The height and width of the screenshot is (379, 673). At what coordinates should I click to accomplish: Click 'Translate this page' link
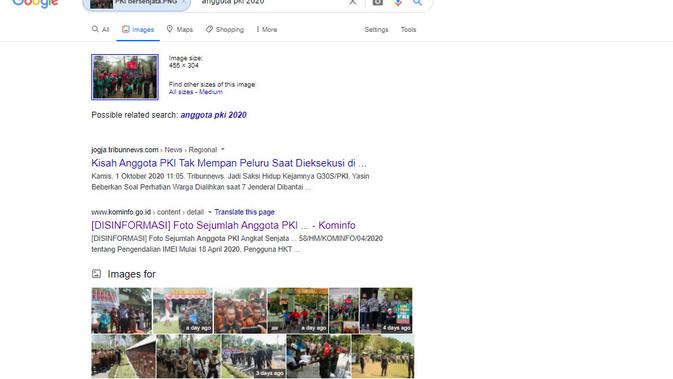[244, 212]
